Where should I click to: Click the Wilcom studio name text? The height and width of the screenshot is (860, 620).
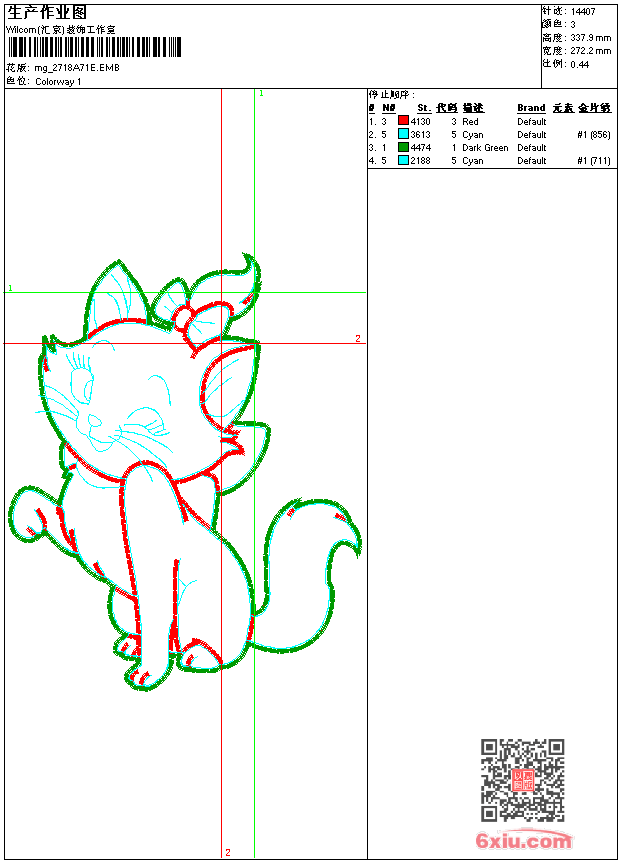[61, 30]
